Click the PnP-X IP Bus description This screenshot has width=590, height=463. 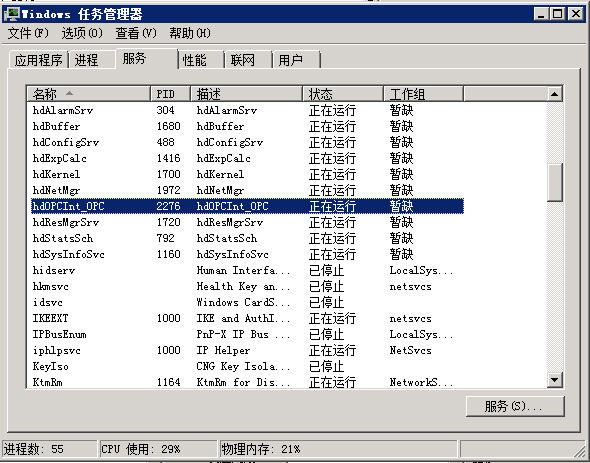[x=243, y=334]
